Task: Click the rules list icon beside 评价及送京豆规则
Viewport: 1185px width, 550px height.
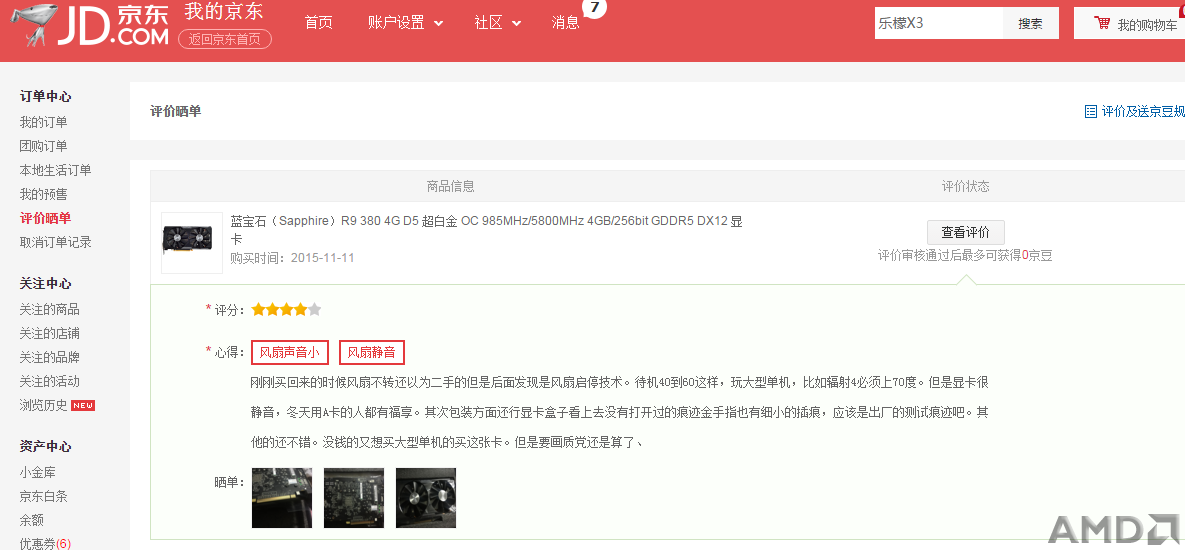Action: pyautogui.click(x=1091, y=112)
